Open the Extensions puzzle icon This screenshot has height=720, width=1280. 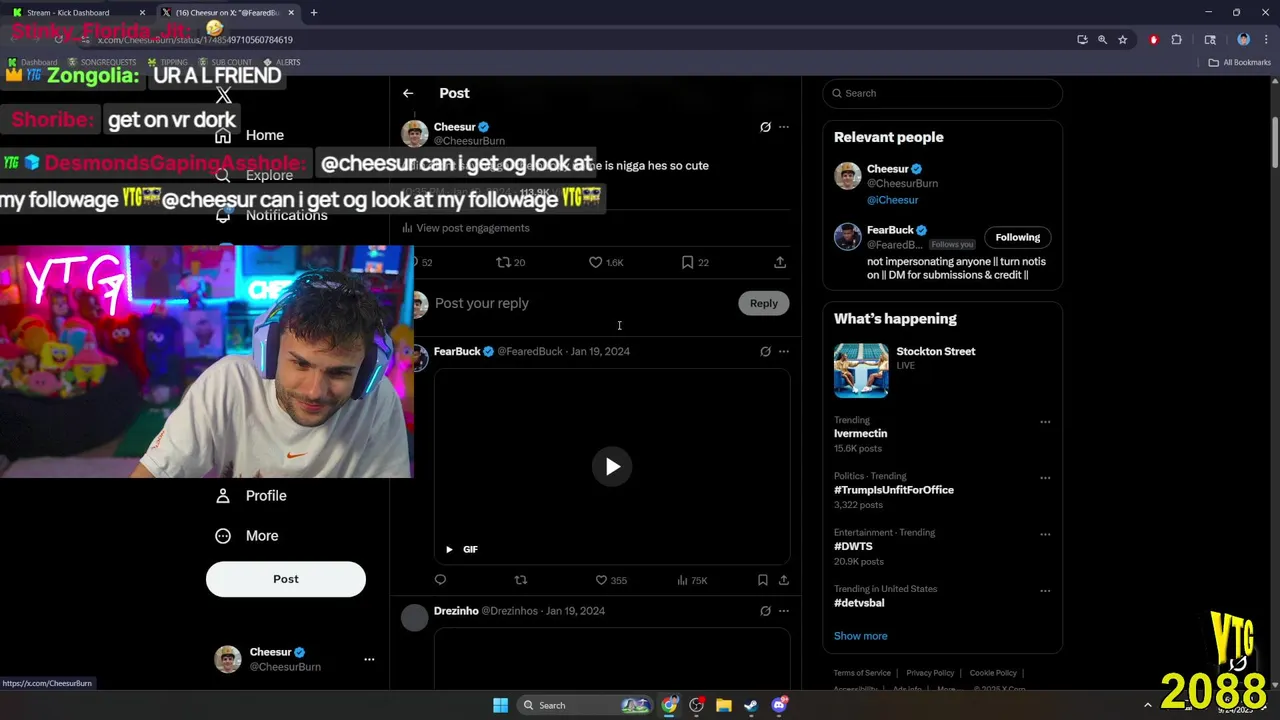1176,40
